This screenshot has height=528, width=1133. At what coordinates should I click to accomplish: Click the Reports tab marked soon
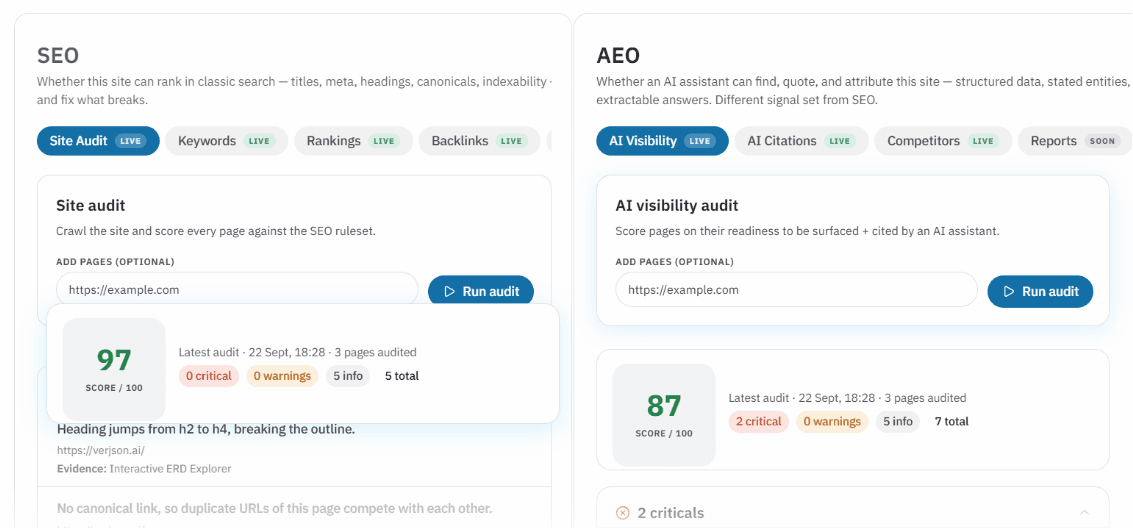pos(1074,141)
